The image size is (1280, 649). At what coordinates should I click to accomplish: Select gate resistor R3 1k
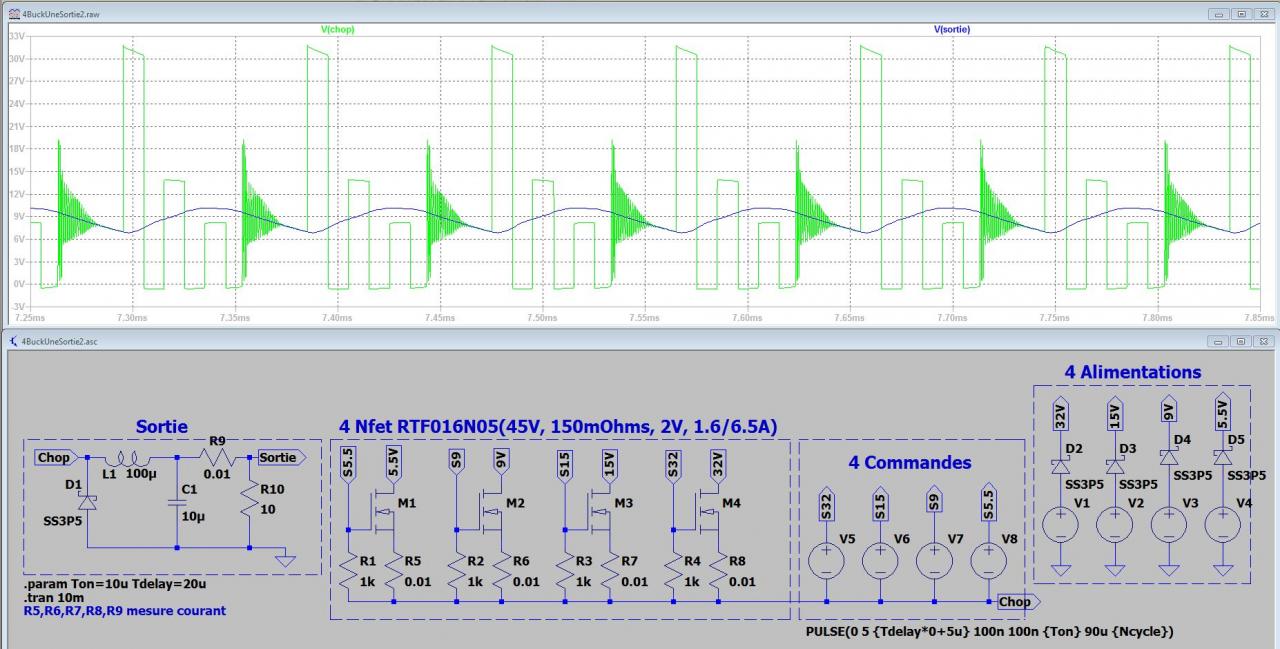click(563, 570)
